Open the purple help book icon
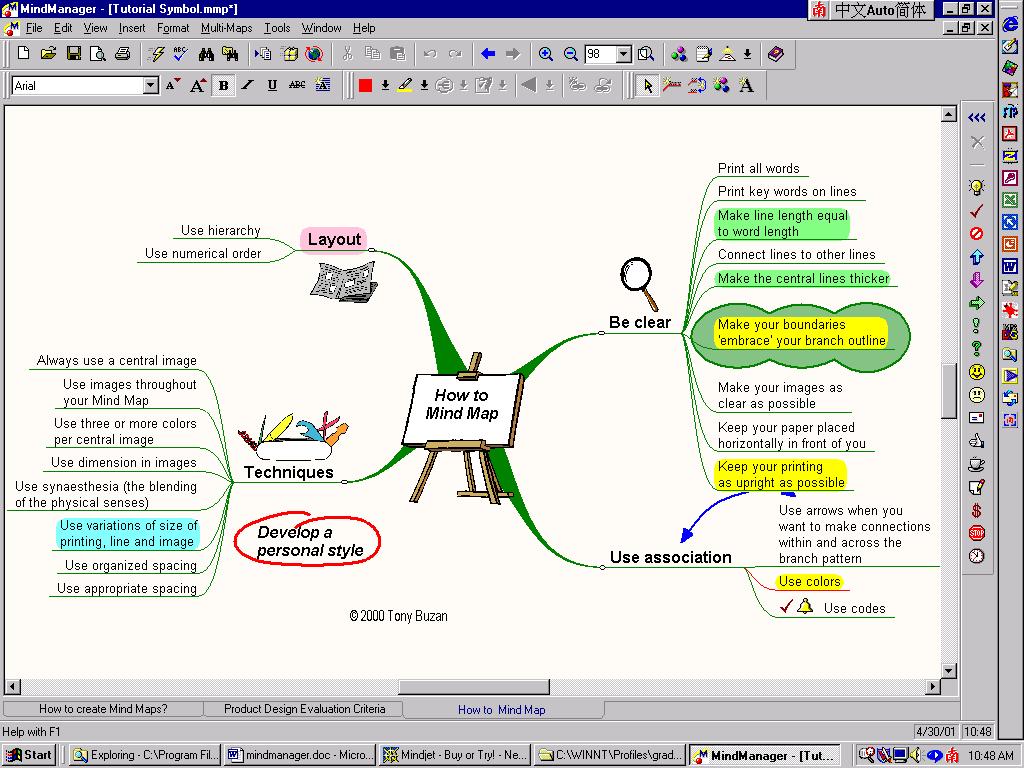This screenshot has height=768, width=1024. pyautogui.click(x=775, y=54)
